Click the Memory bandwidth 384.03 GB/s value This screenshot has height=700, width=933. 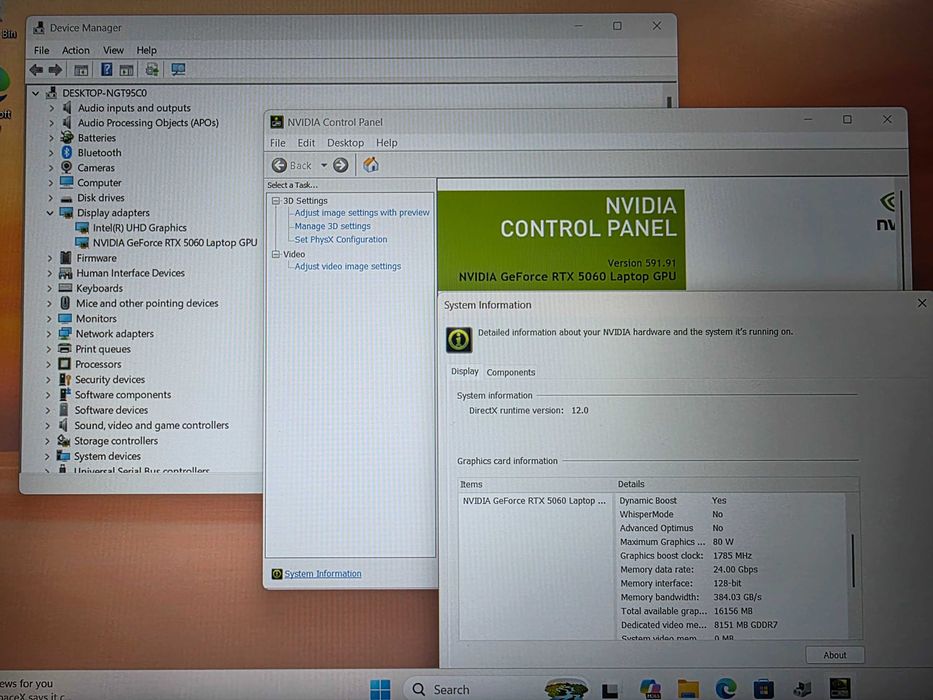737,597
